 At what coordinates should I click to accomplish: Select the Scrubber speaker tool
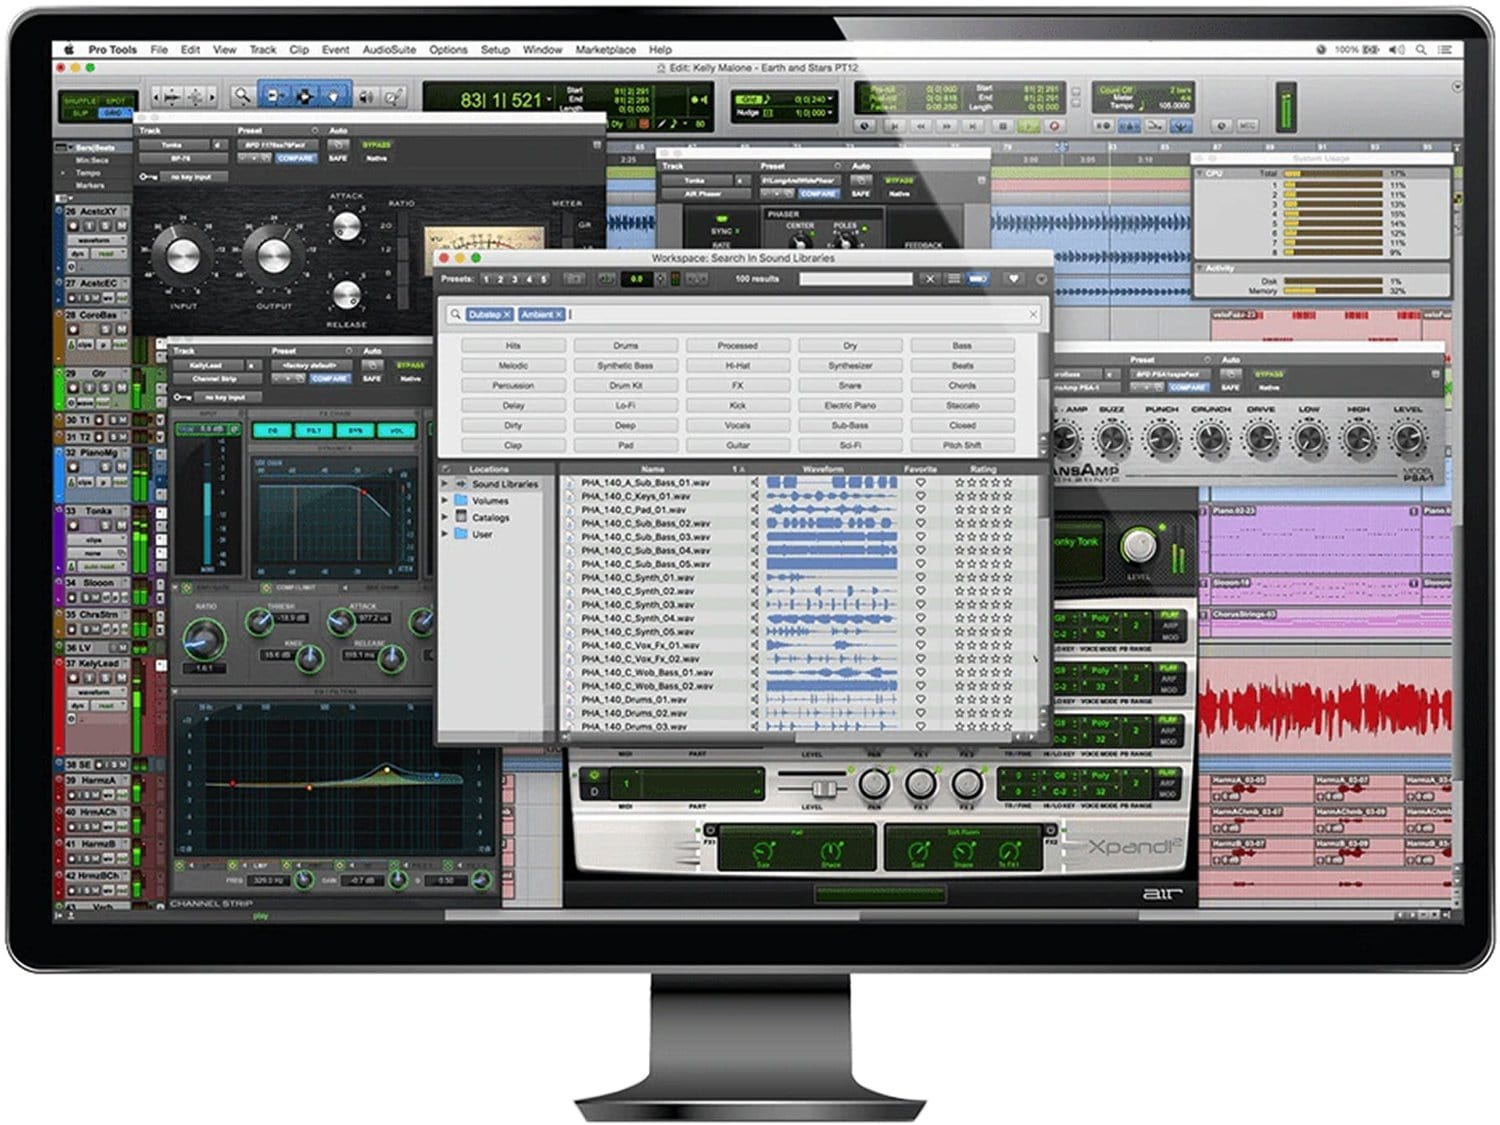click(367, 97)
